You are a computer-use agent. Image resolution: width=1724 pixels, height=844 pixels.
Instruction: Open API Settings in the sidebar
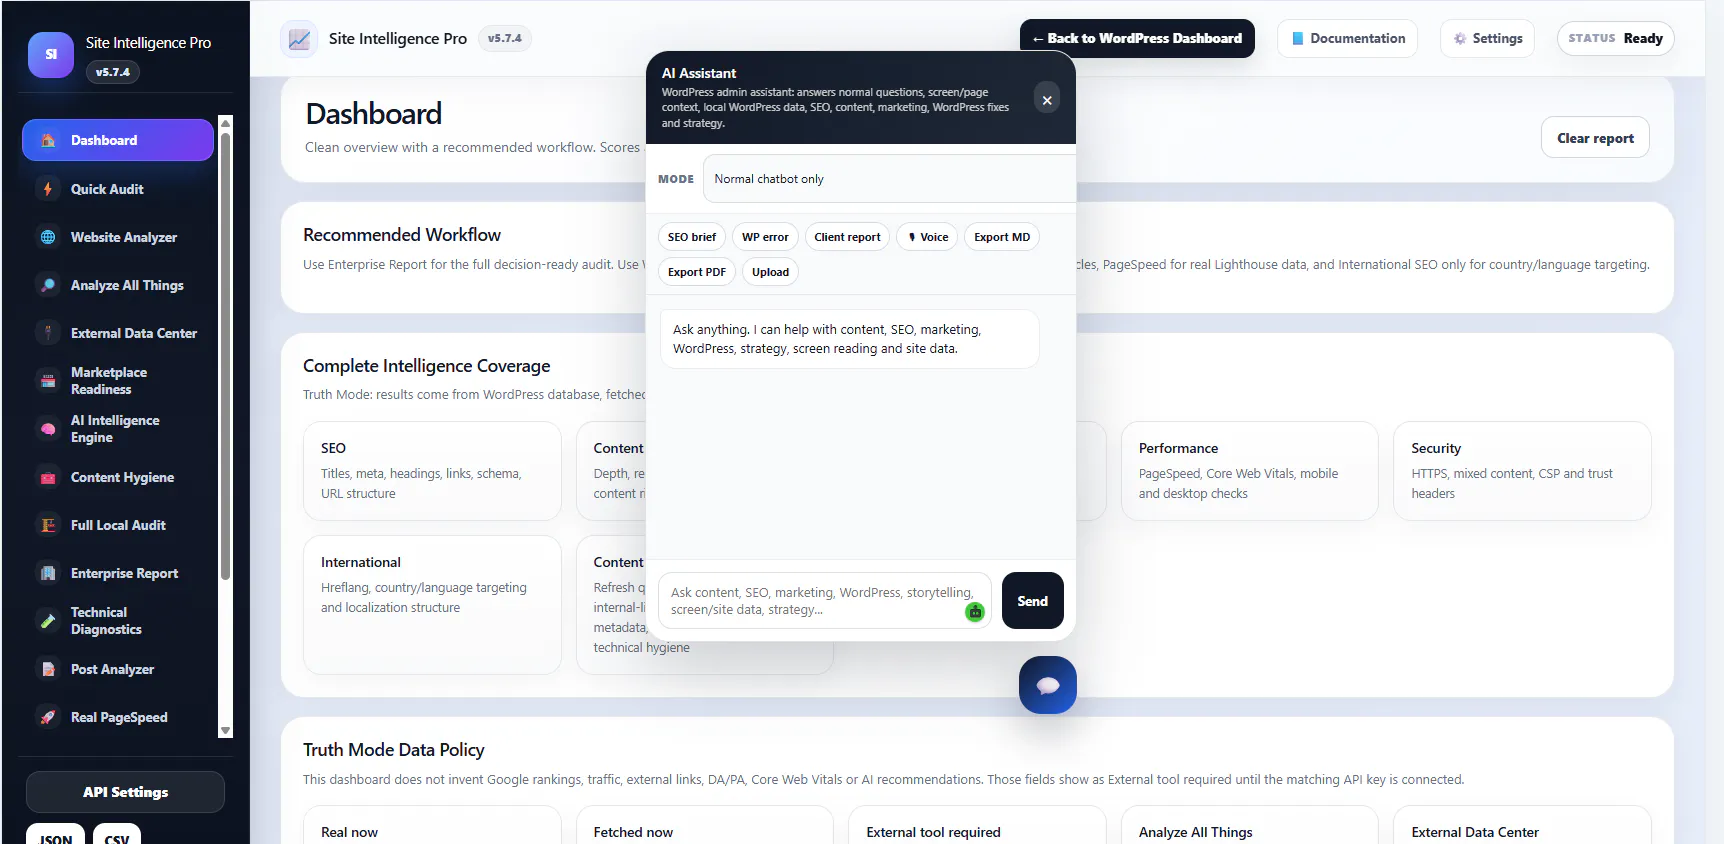tap(125, 792)
